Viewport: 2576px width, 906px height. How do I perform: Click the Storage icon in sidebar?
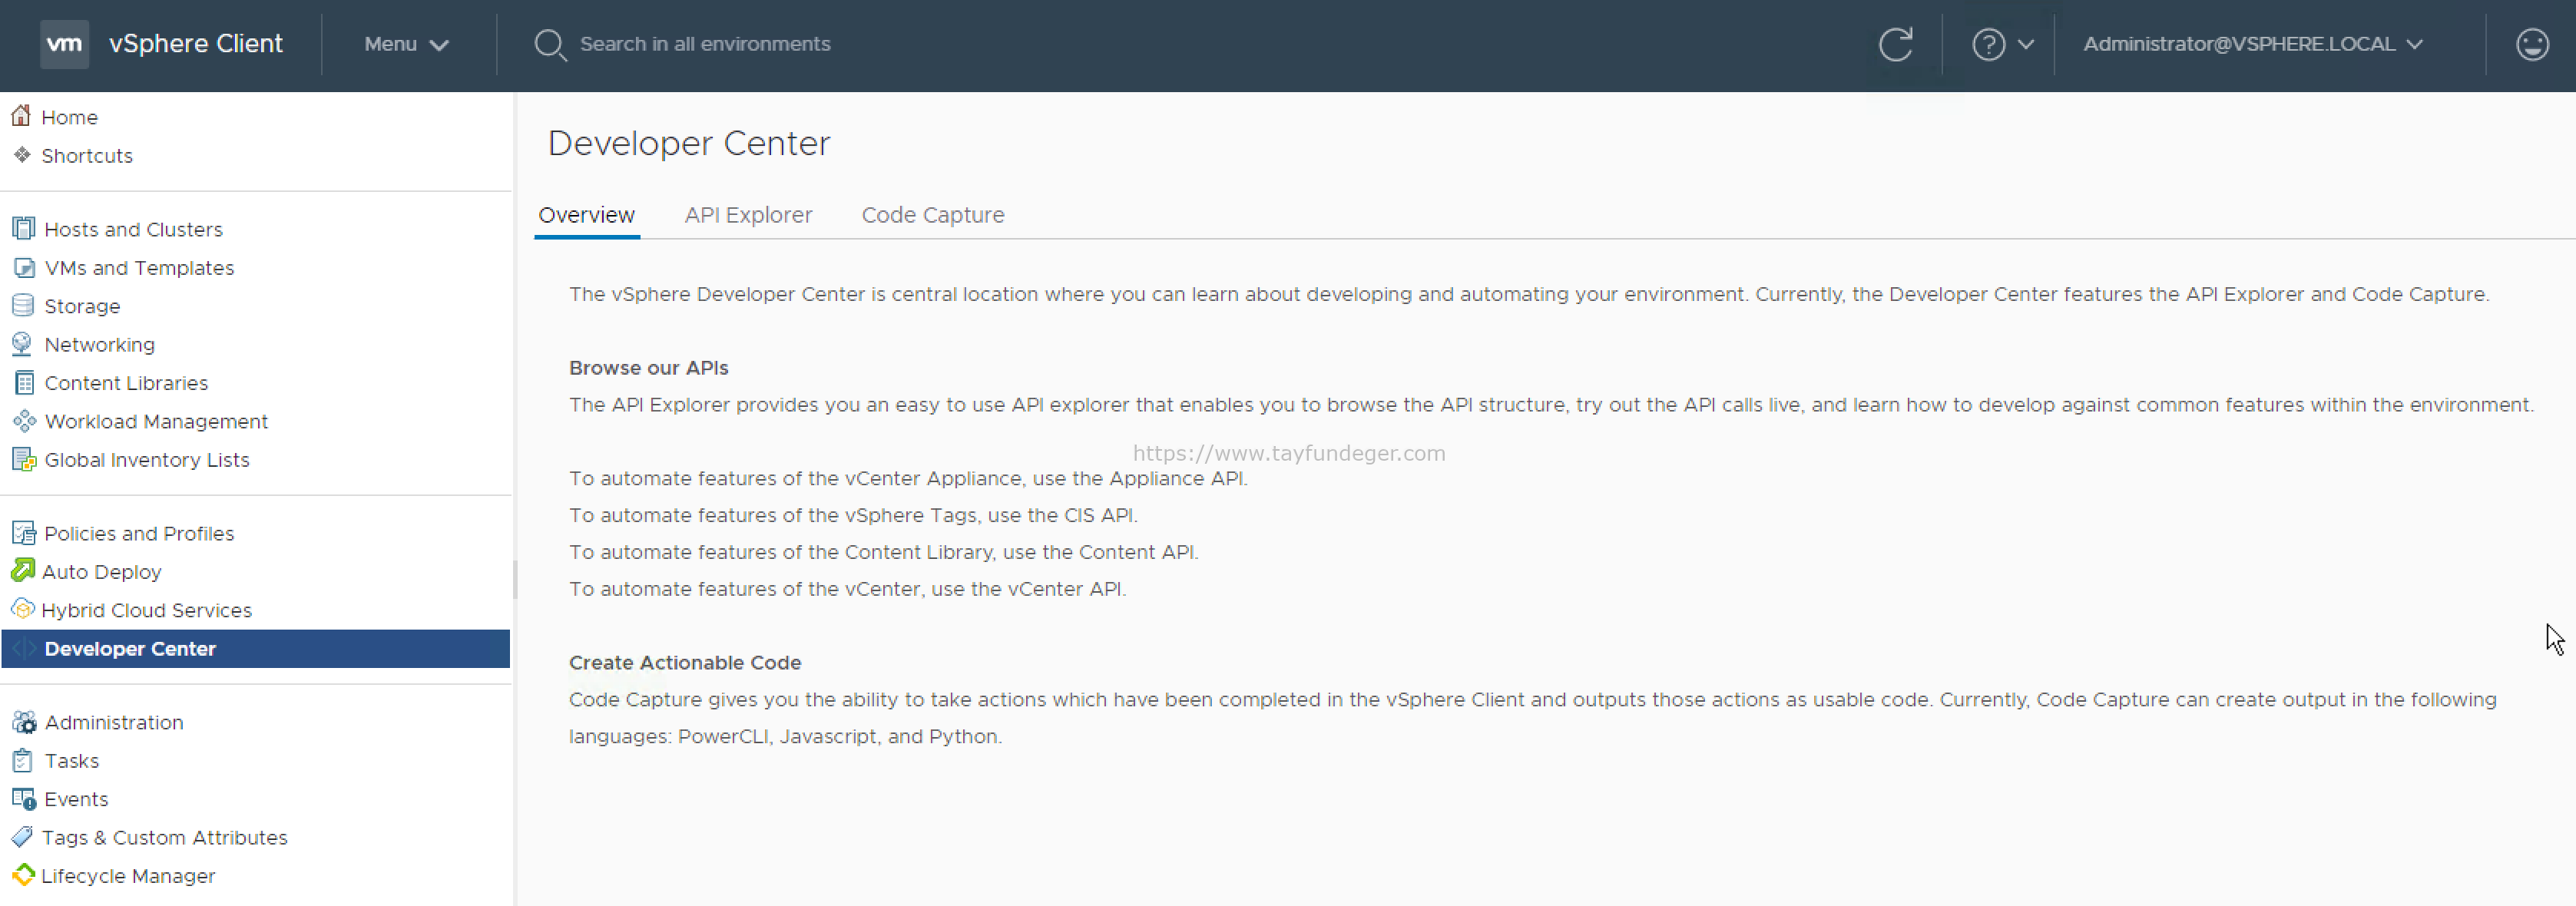pyautogui.click(x=23, y=306)
